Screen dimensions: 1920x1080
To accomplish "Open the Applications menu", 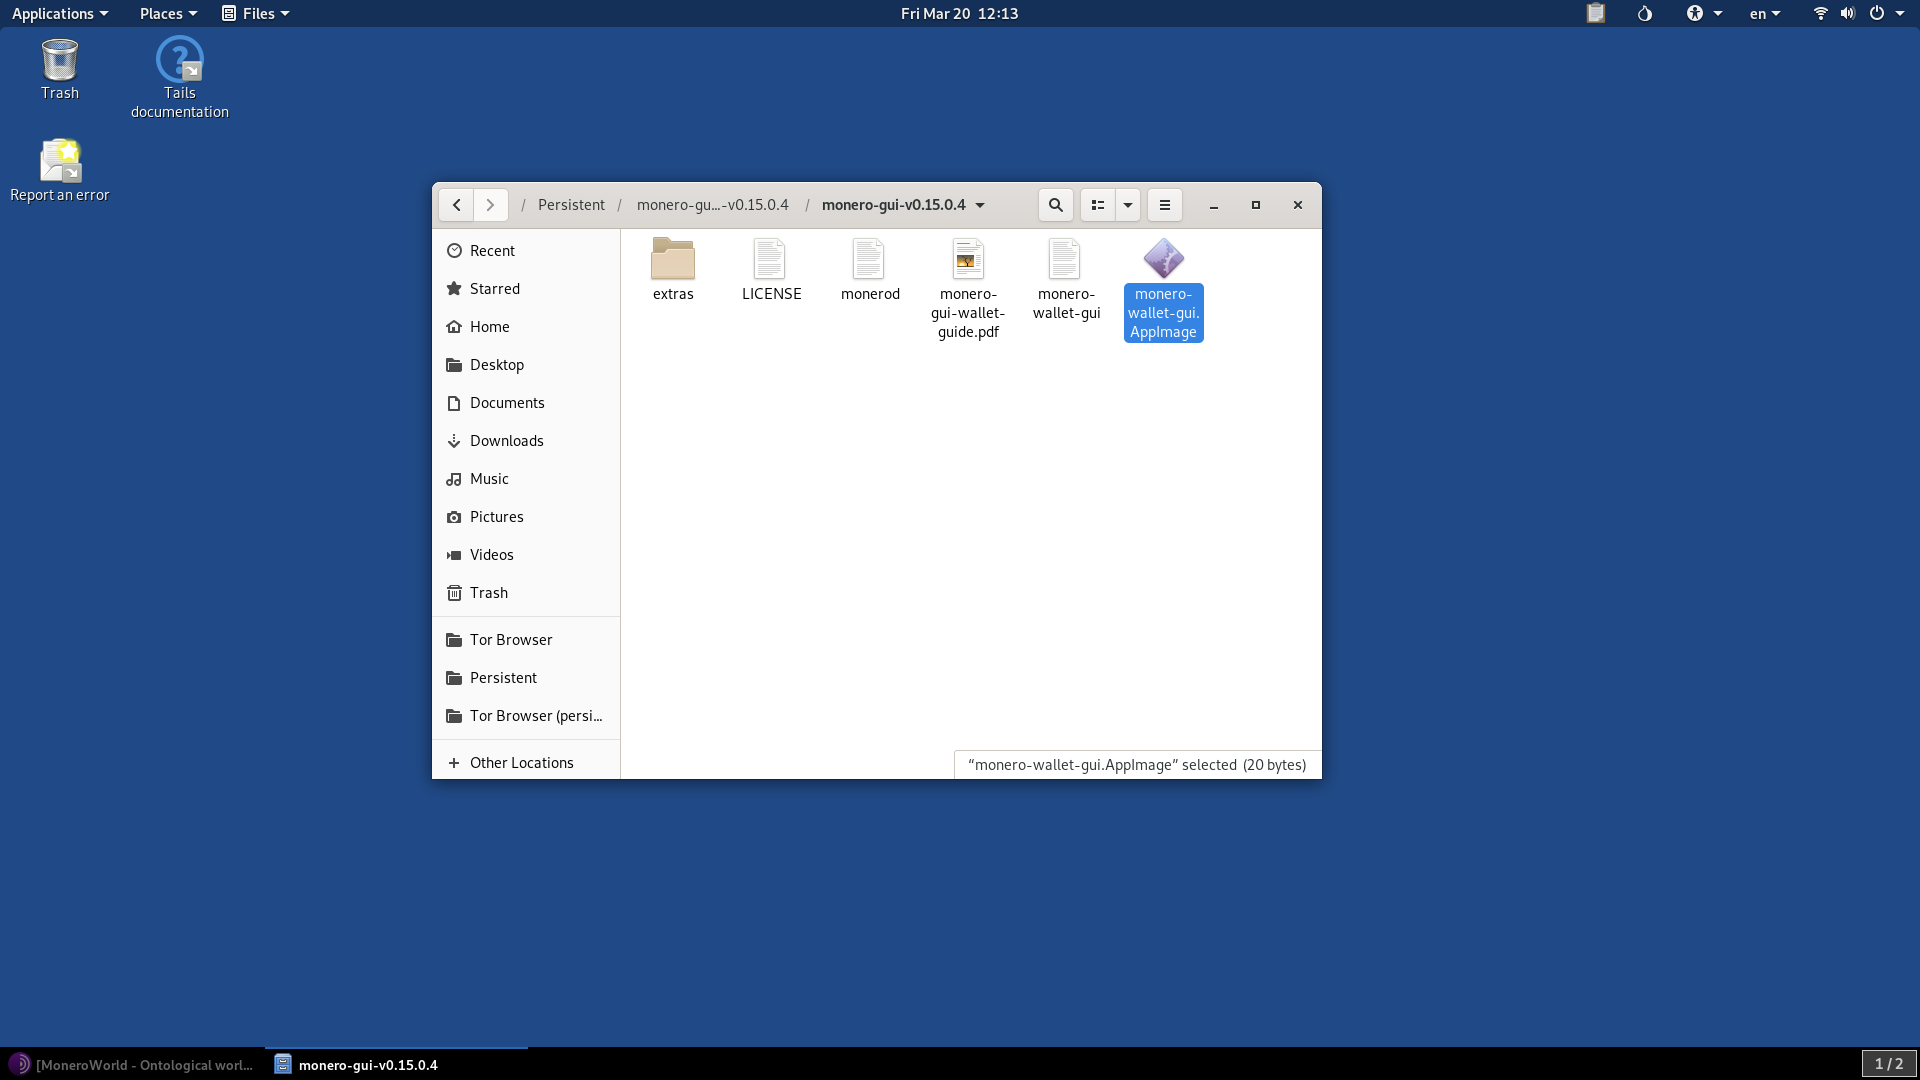I will pos(53,13).
